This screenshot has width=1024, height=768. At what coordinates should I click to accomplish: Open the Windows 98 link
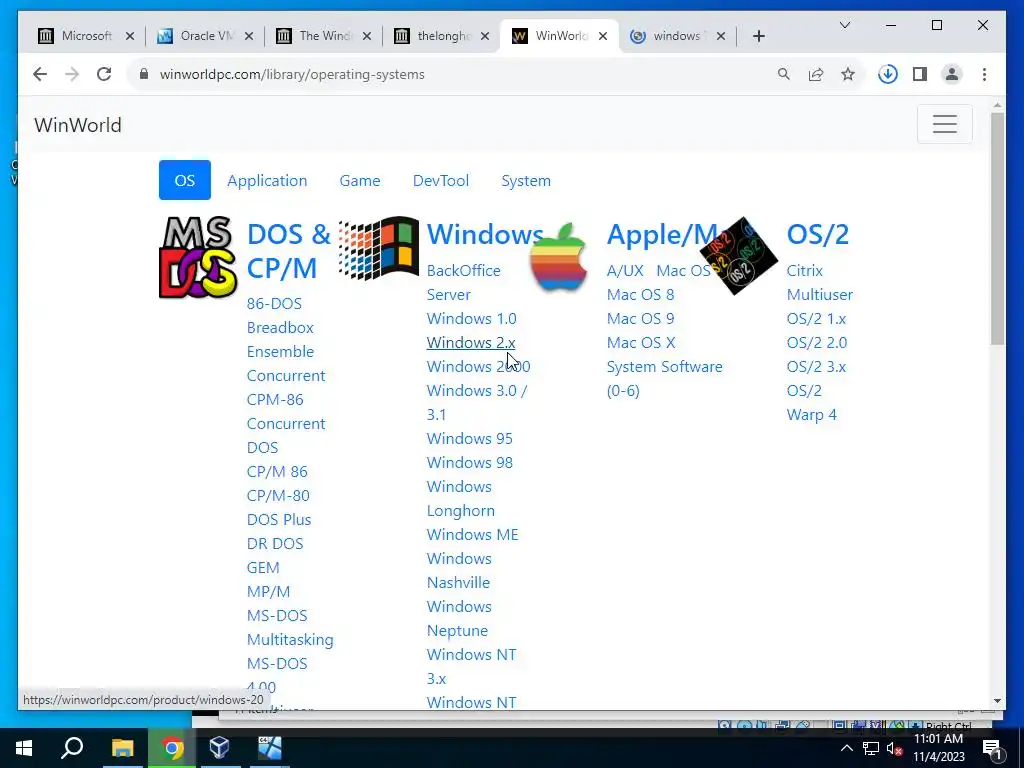tap(470, 463)
